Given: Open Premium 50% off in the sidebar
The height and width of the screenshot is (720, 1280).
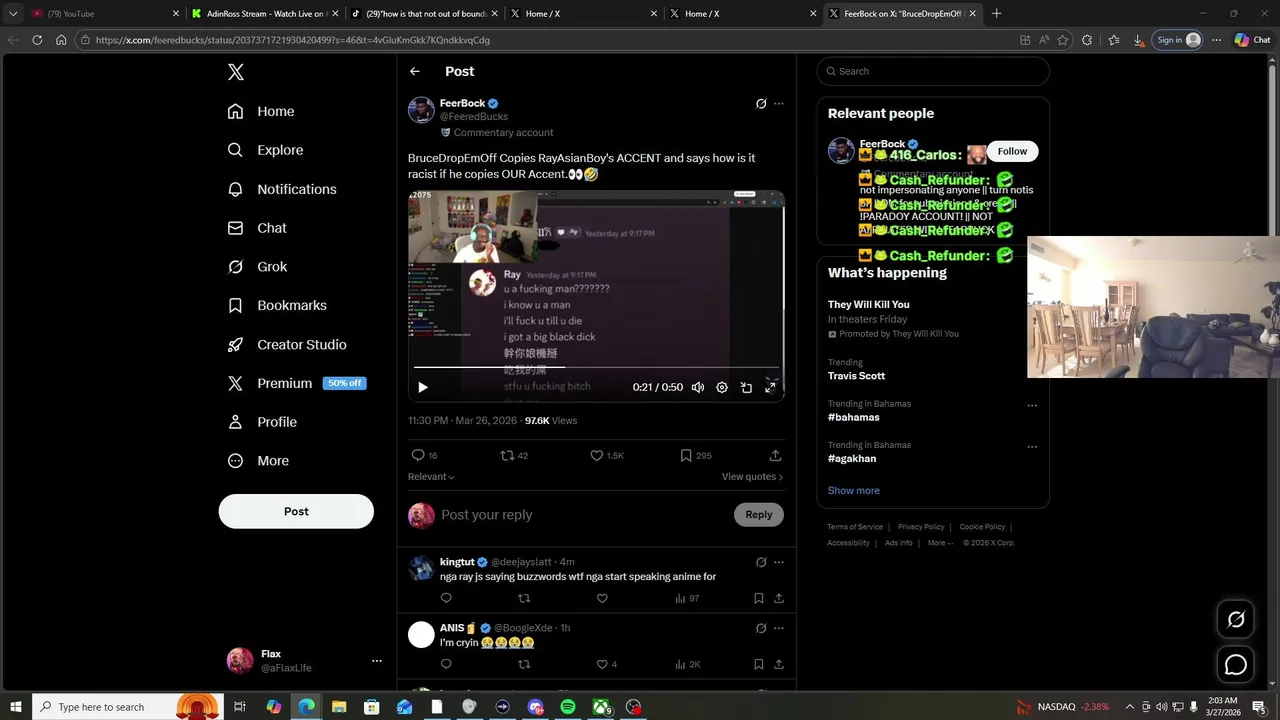Looking at the screenshot, I should (x=296, y=383).
